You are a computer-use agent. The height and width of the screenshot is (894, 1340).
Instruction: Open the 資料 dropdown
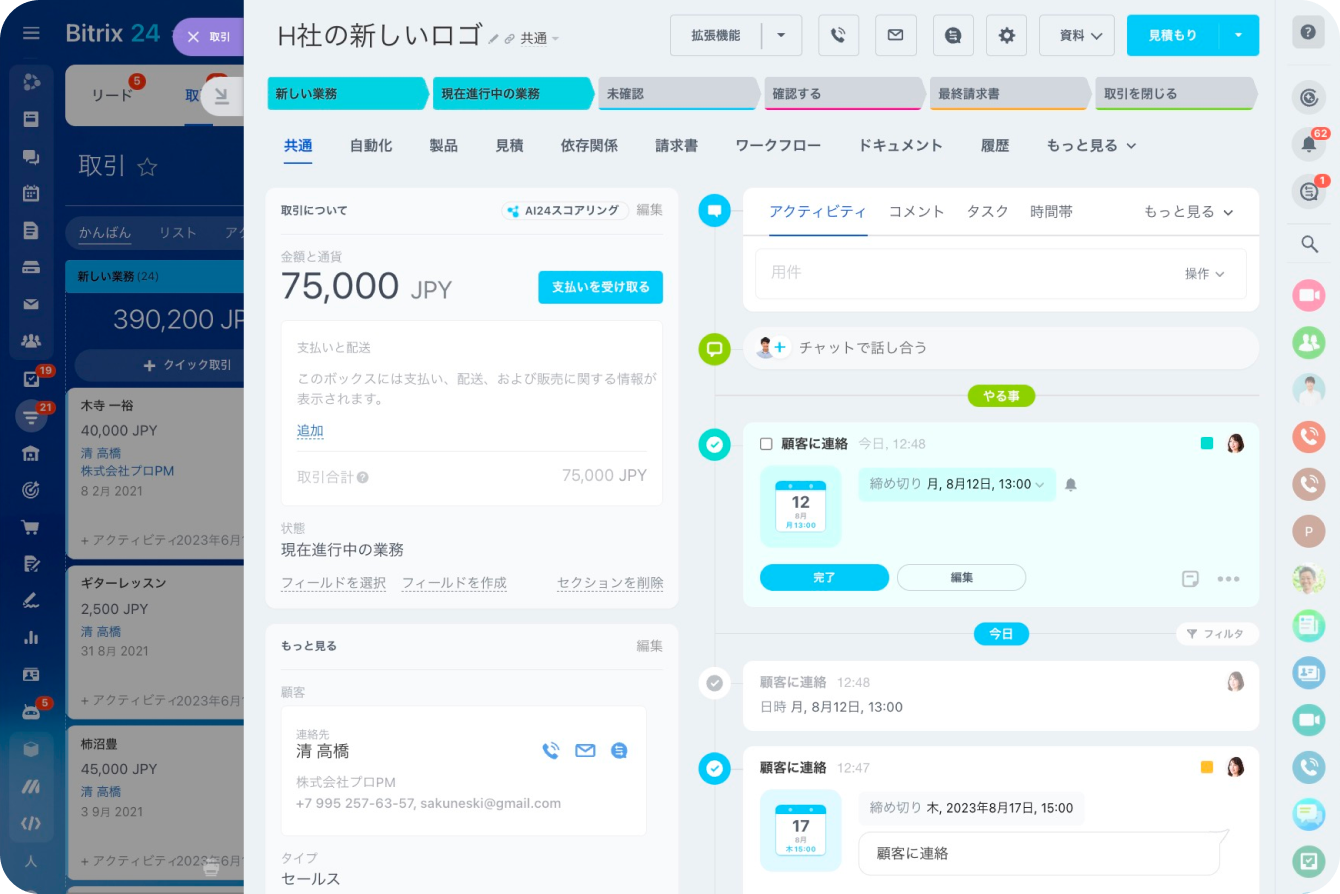[x=1077, y=35]
